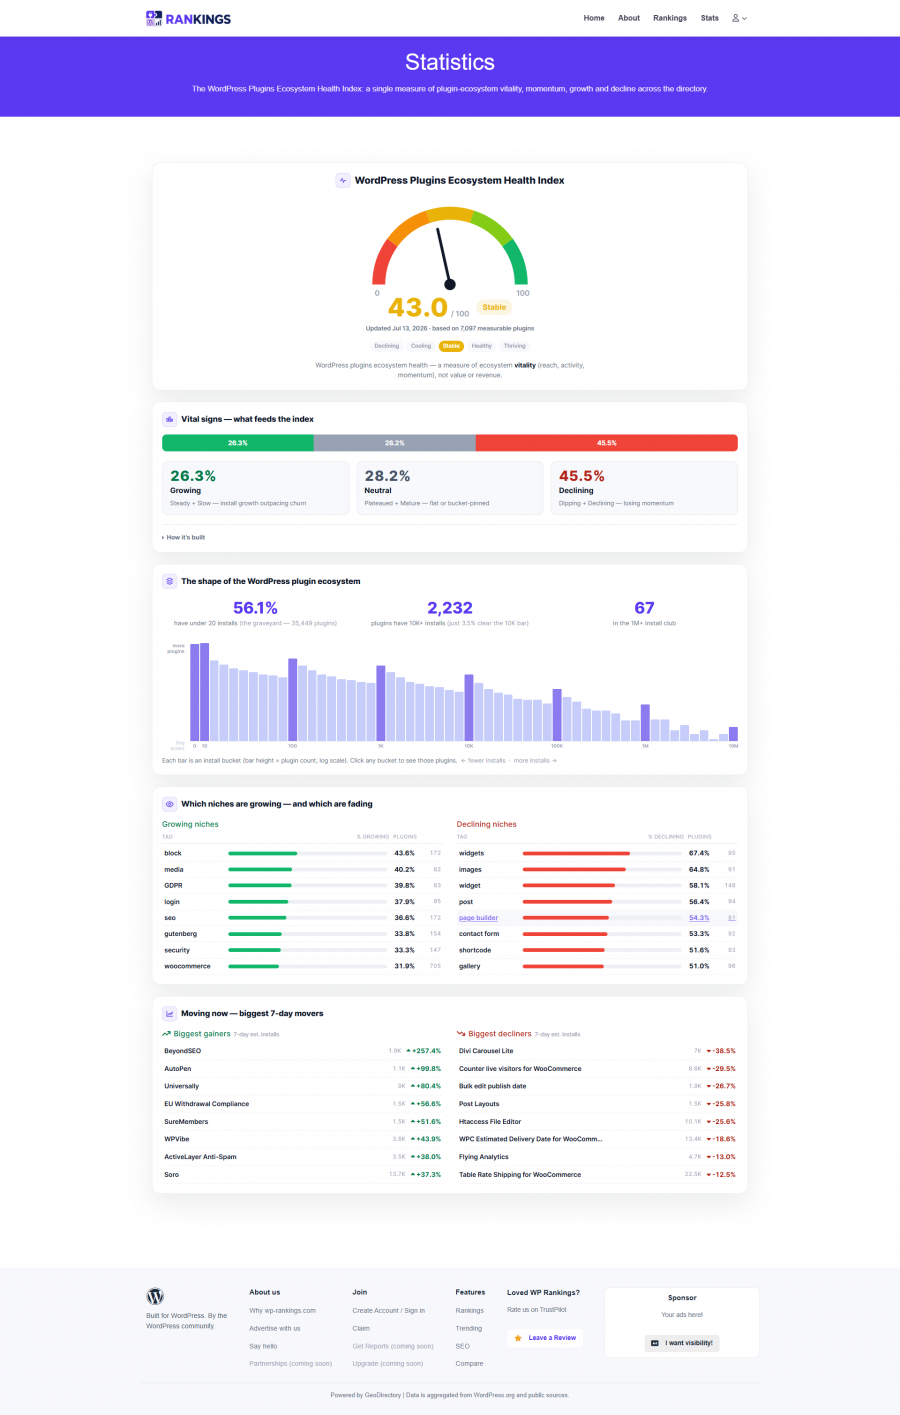Click the chart icon beside Moving now

(169, 1014)
